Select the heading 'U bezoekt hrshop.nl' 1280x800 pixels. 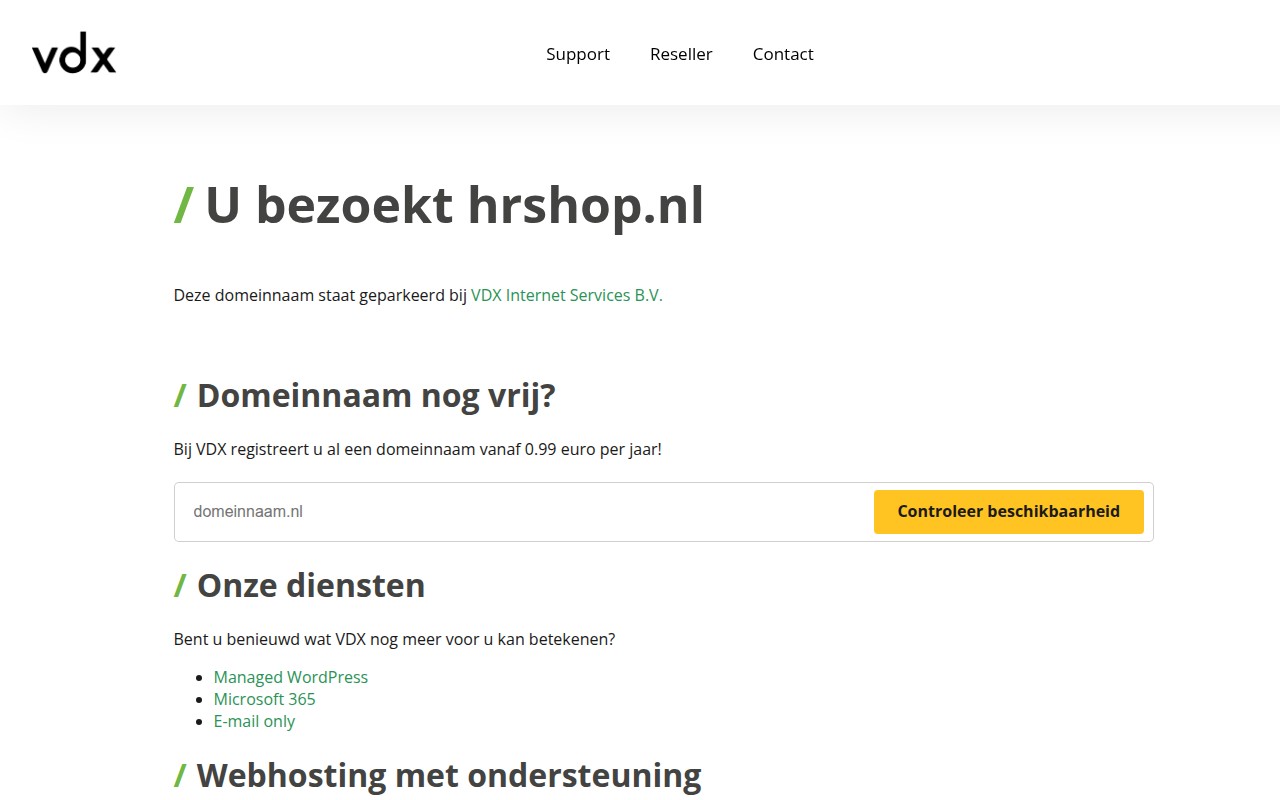pos(439,206)
